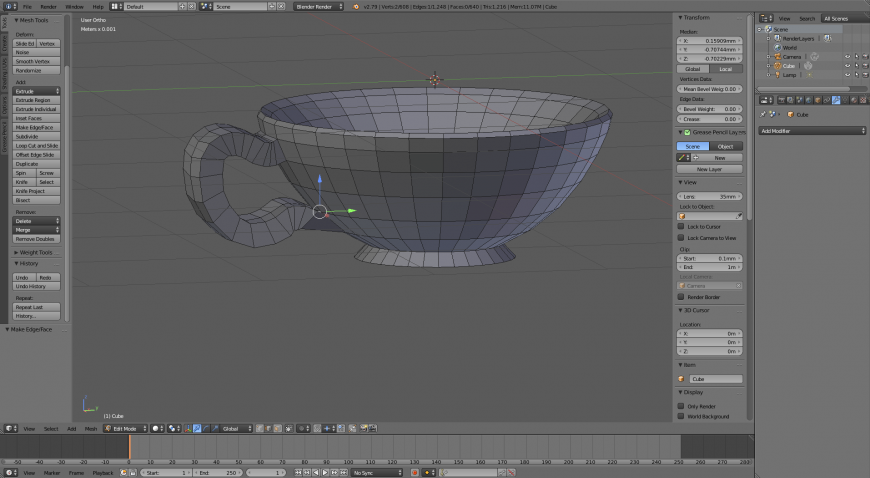The image size is (870, 478).
Task: Collapse the Transform panel
Action: (680, 18)
